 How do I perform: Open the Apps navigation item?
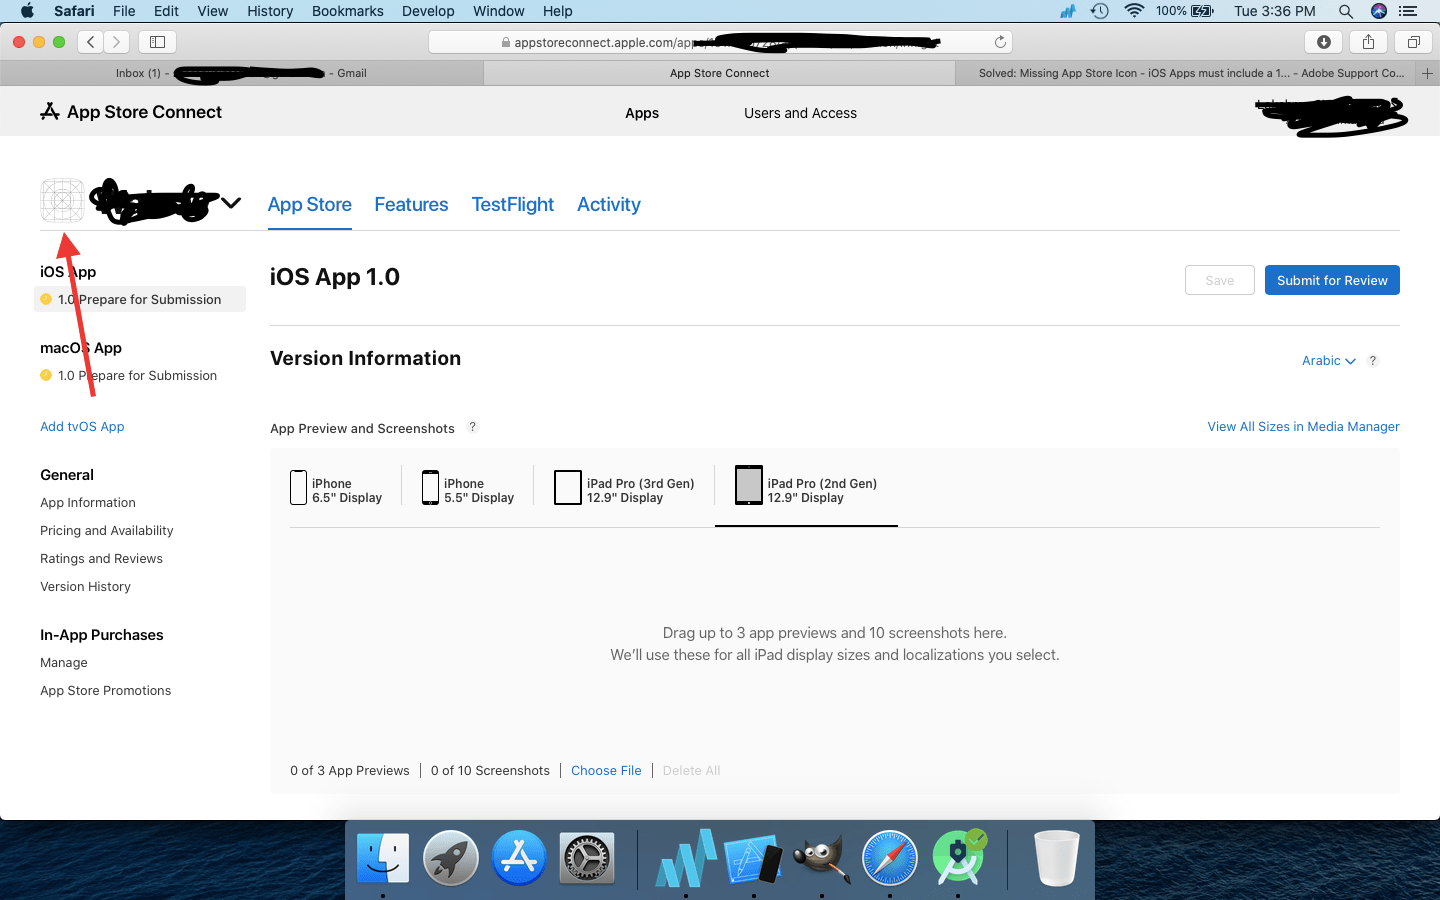tap(642, 113)
